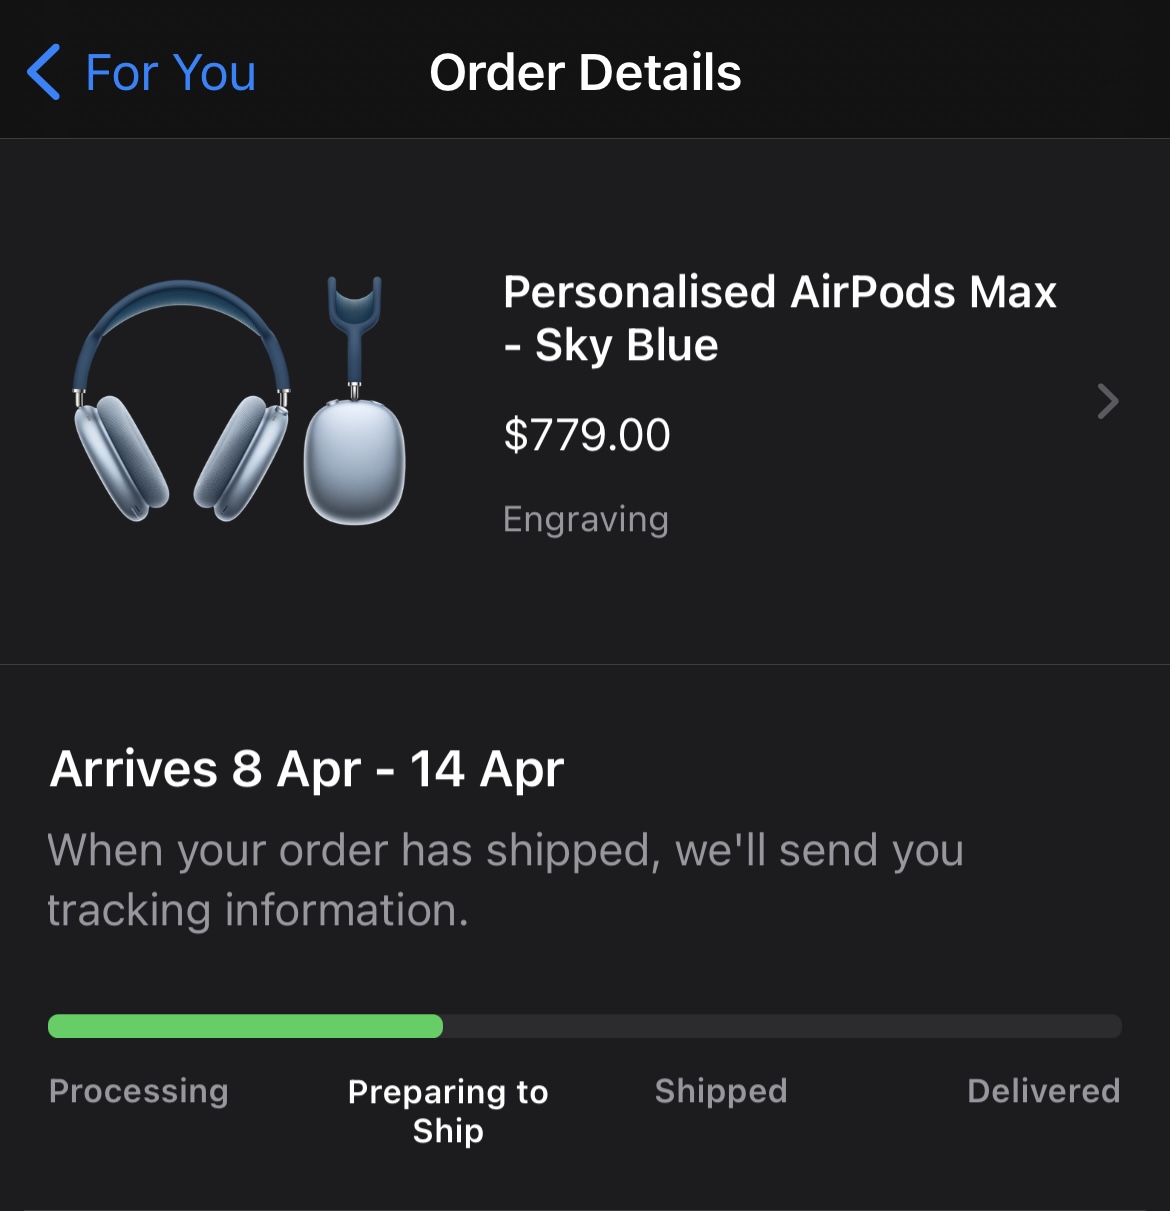
Task: Tap the Order Details title
Action: pos(585,73)
